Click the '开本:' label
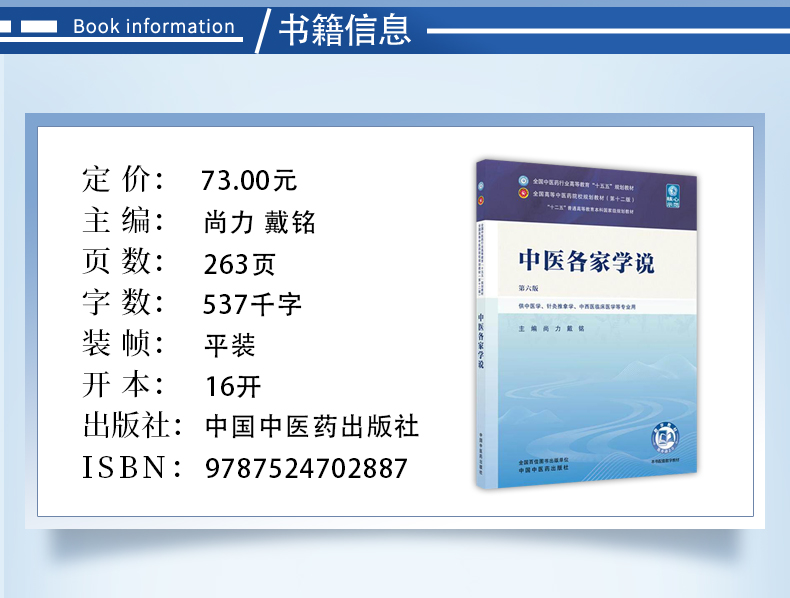The height and width of the screenshot is (598, 790). (123, 384)
